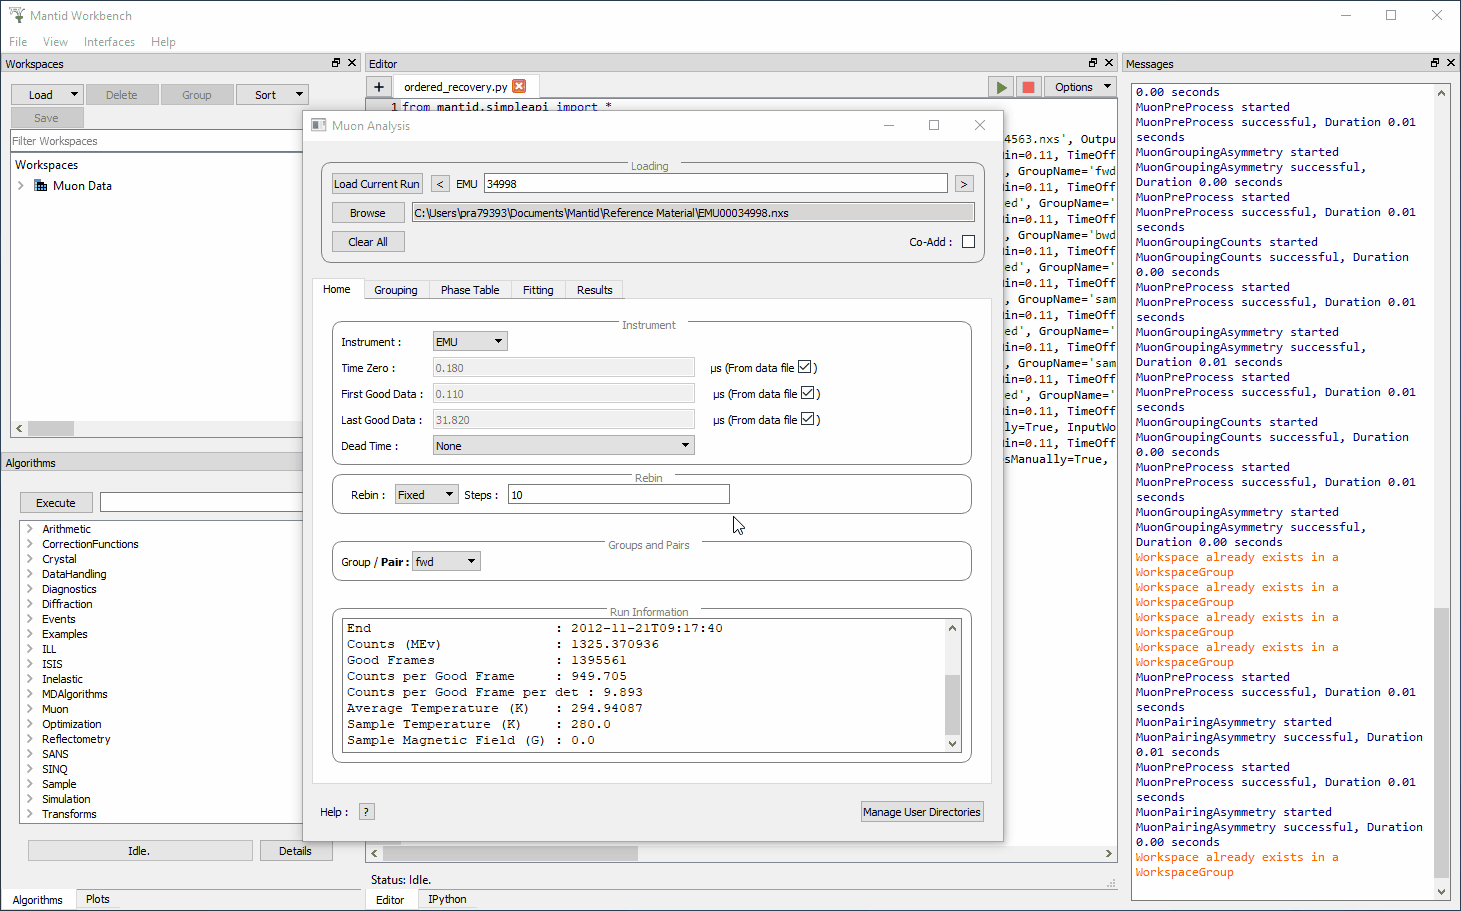
Task: Go to previous run with left arrow
Action: tap(440, 184)
